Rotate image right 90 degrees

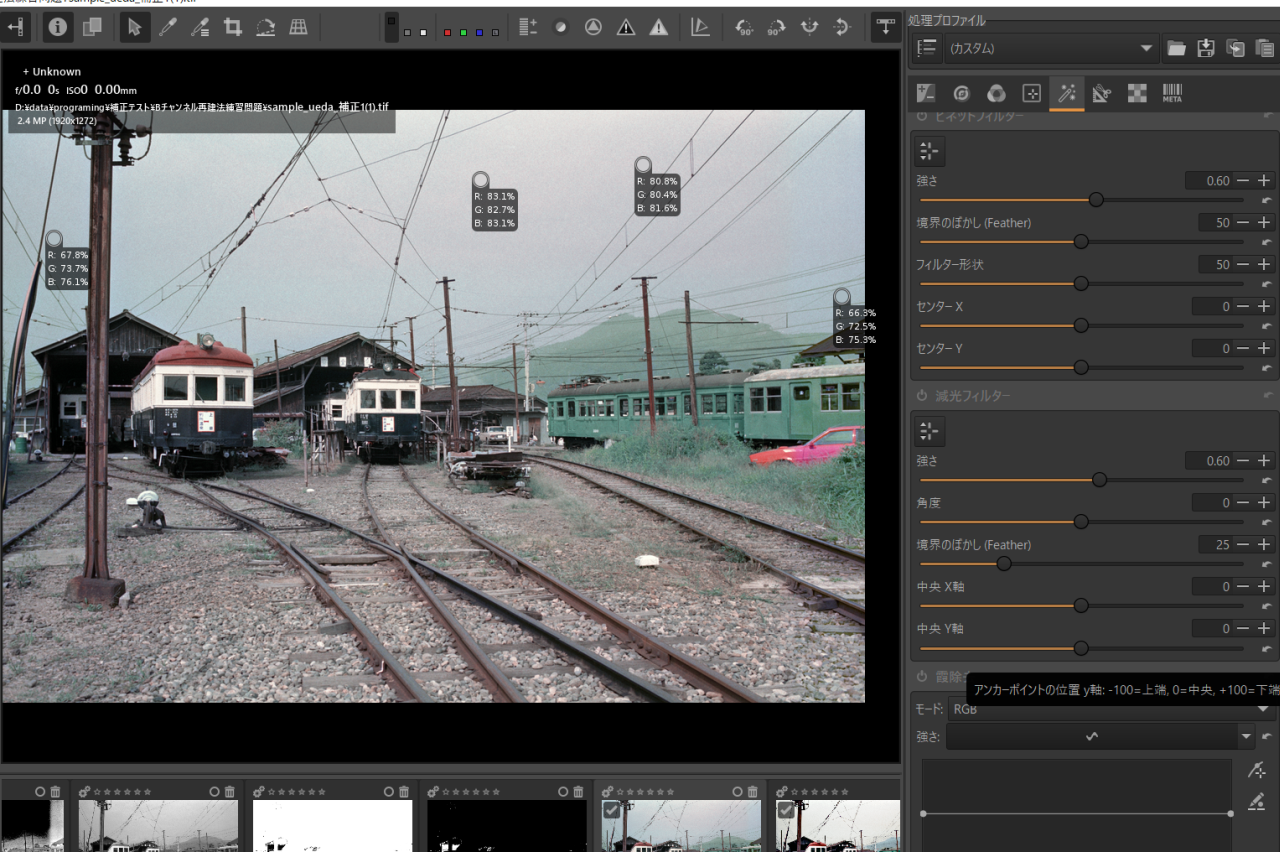[x=775, y=28]
